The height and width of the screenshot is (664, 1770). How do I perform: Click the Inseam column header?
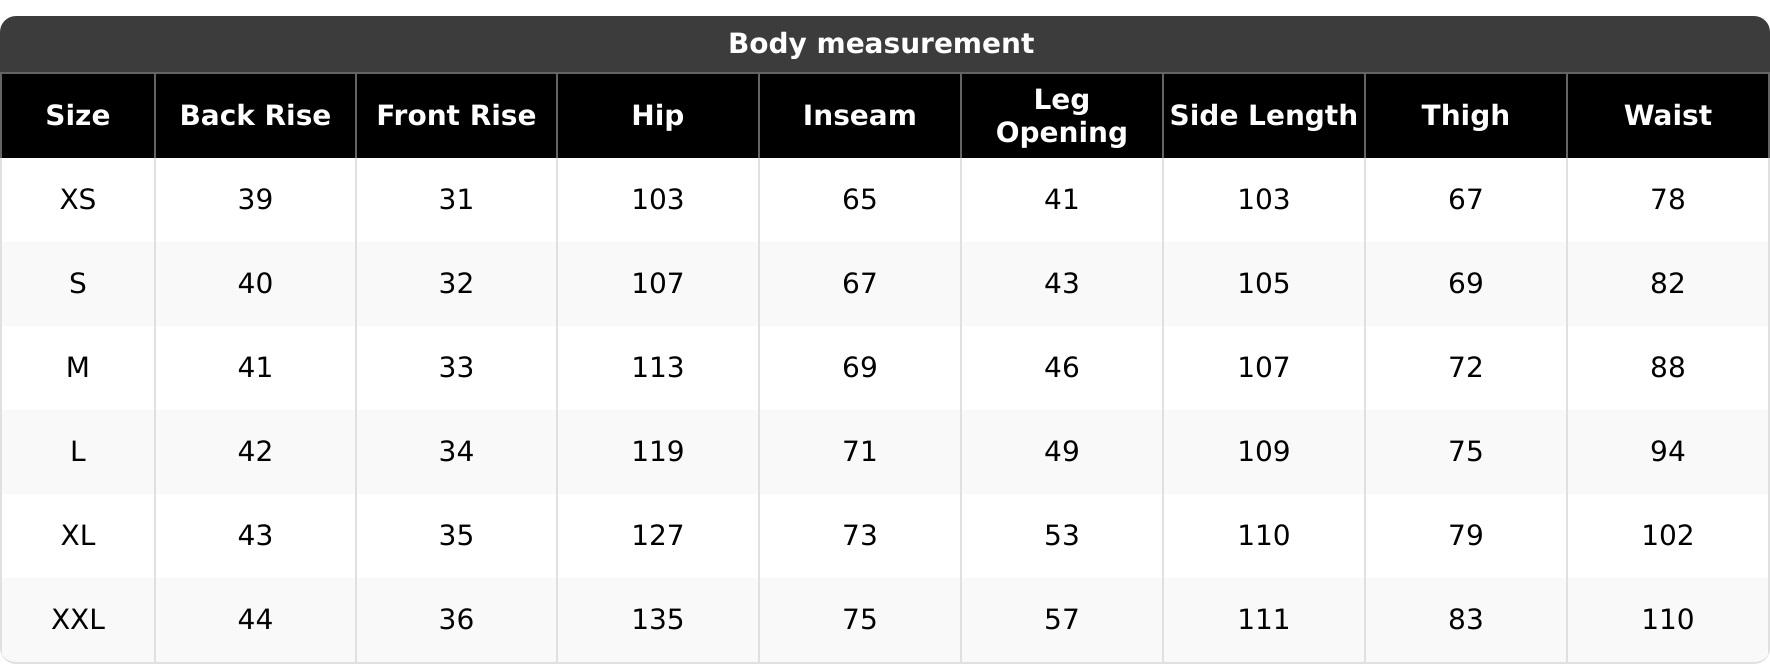(x=860, y=116)
